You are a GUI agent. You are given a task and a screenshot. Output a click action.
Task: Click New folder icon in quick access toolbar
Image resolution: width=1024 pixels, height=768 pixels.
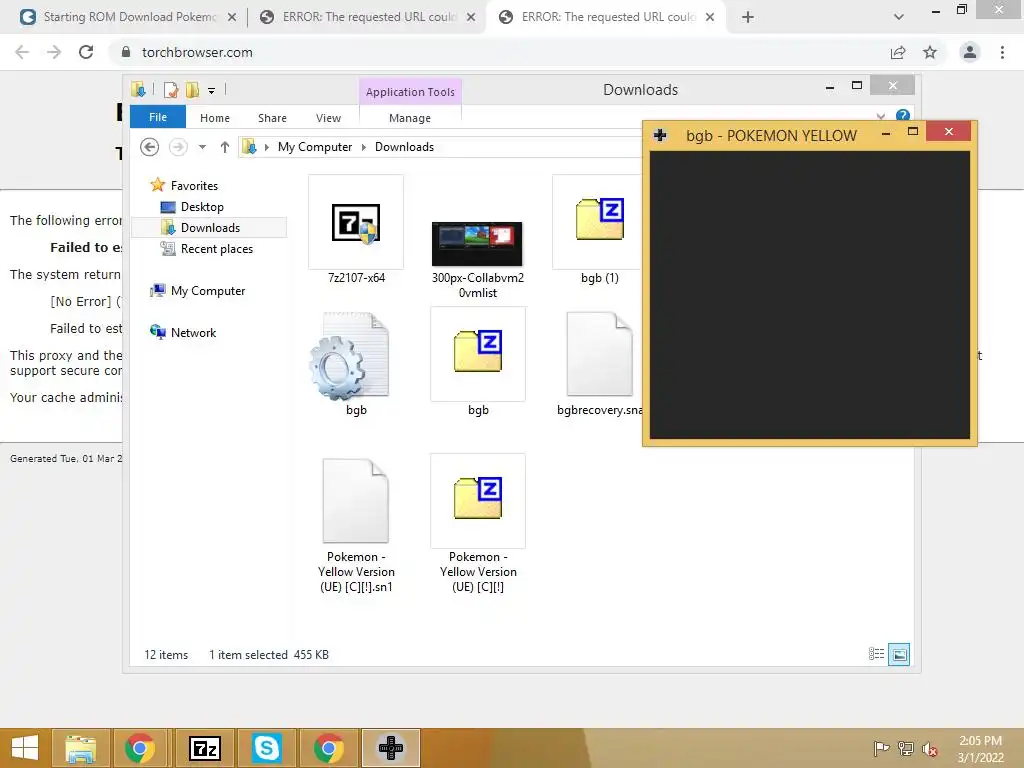[192, 89]
